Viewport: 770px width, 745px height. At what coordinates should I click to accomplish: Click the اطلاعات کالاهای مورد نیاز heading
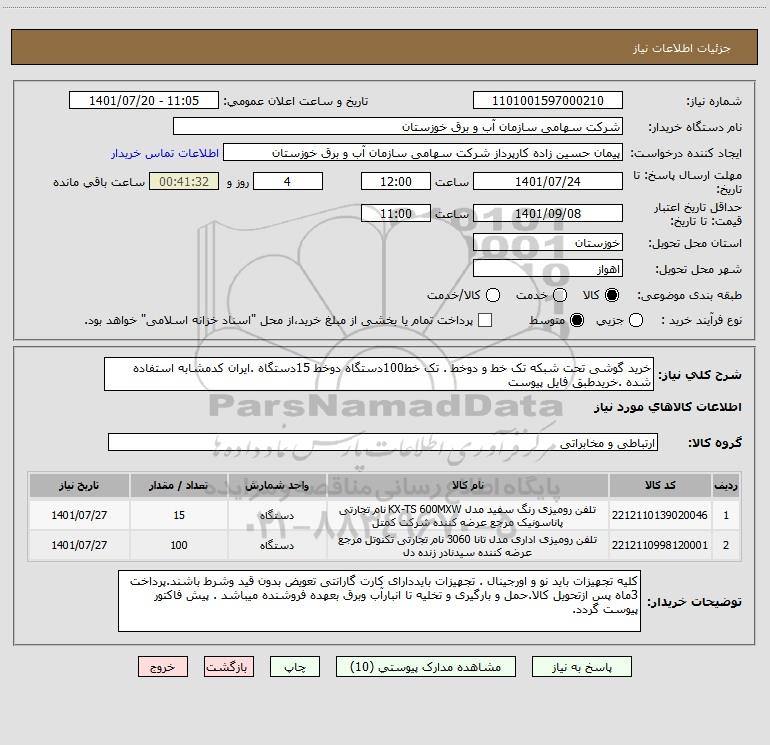(667, 407)
